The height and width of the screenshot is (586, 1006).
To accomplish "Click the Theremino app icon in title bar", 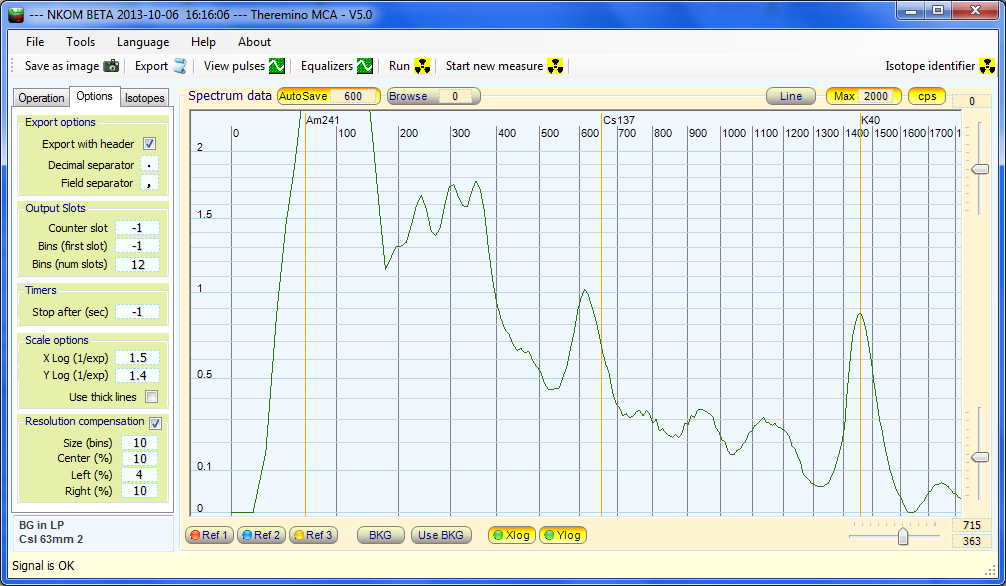I will [x=16, y=14].
